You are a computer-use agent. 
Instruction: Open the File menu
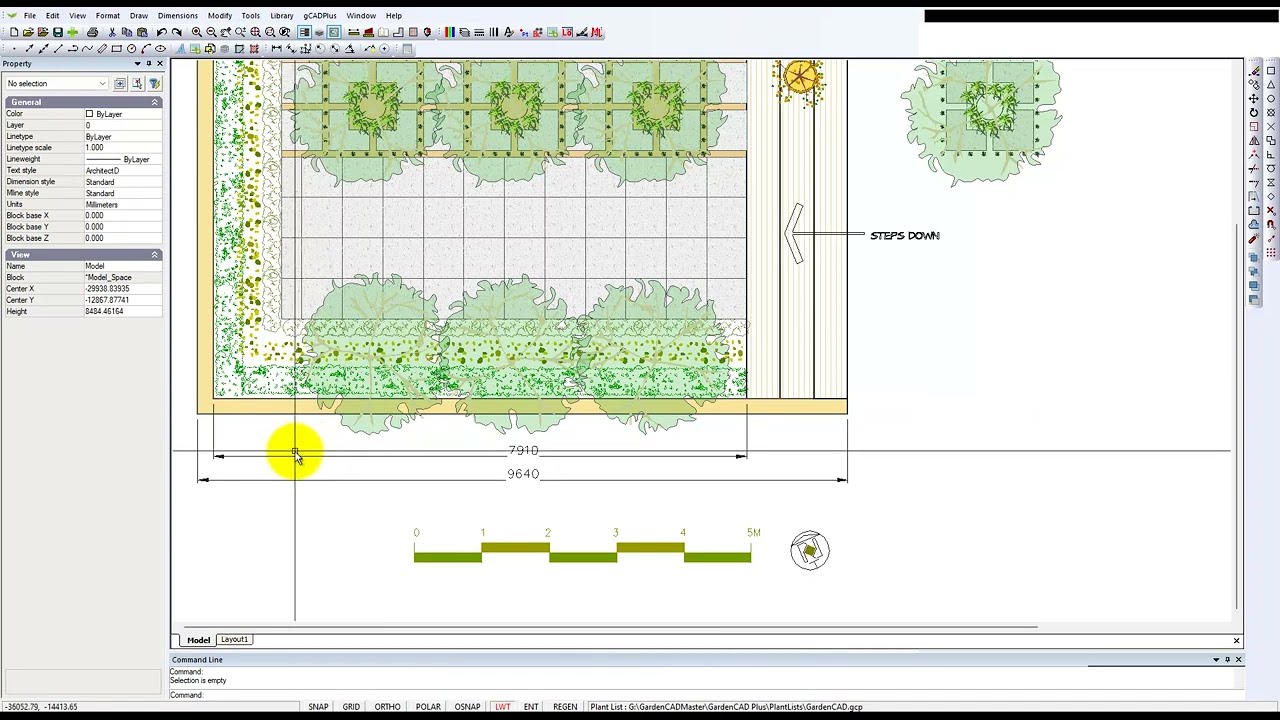[x=30, y=16]
